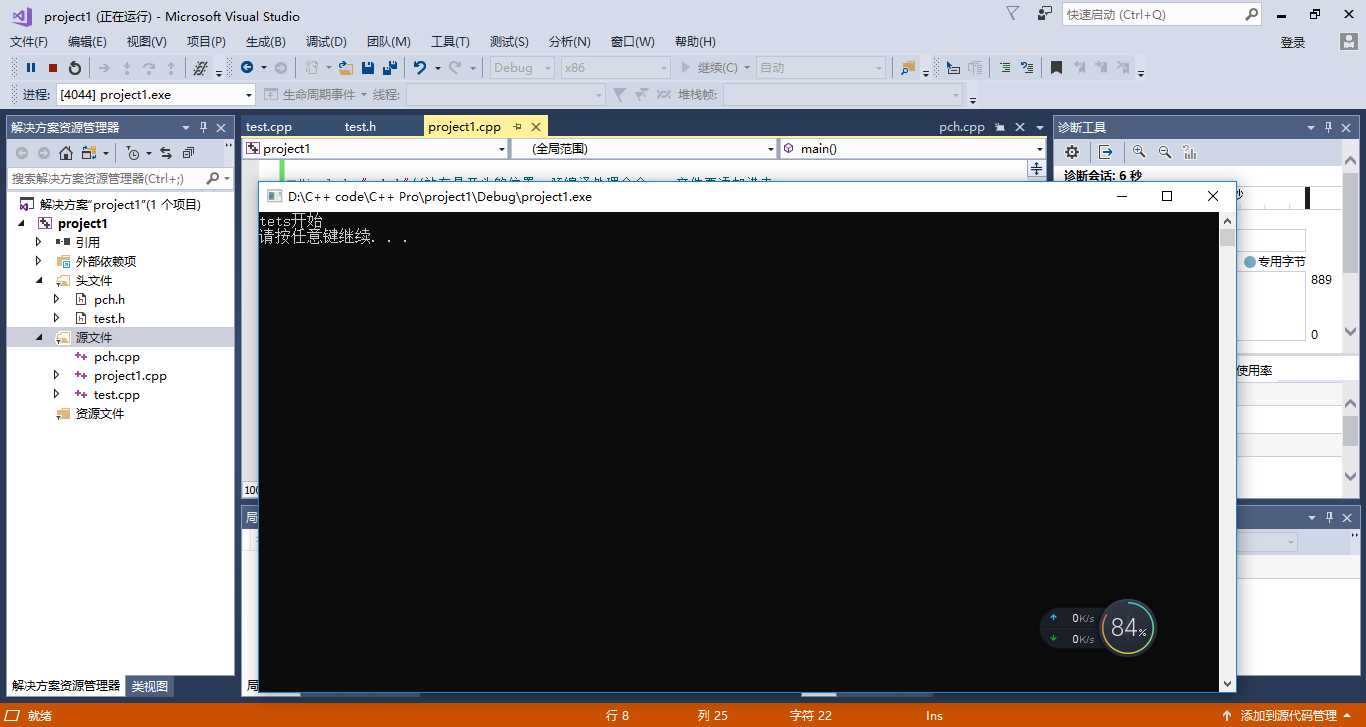This screenshot has height=727, width=1366.
Task: Open the send feedback icon
Action: pyautogui.click(x=1045, y=14)
